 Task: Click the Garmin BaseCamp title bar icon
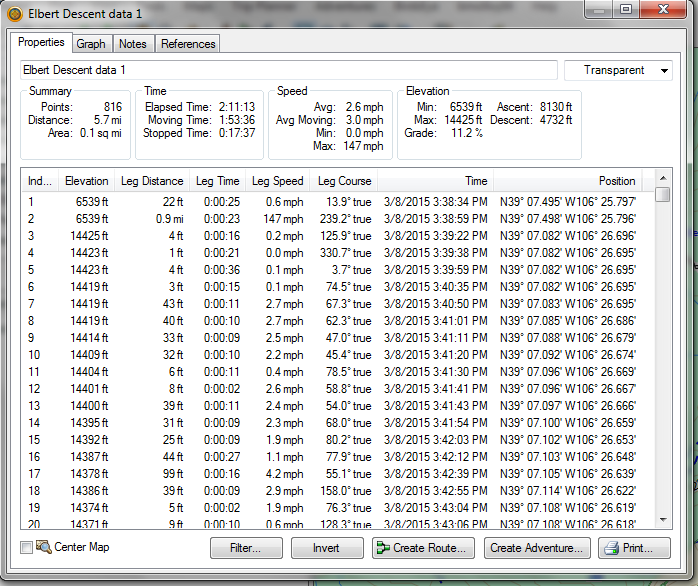click(15, 14)
